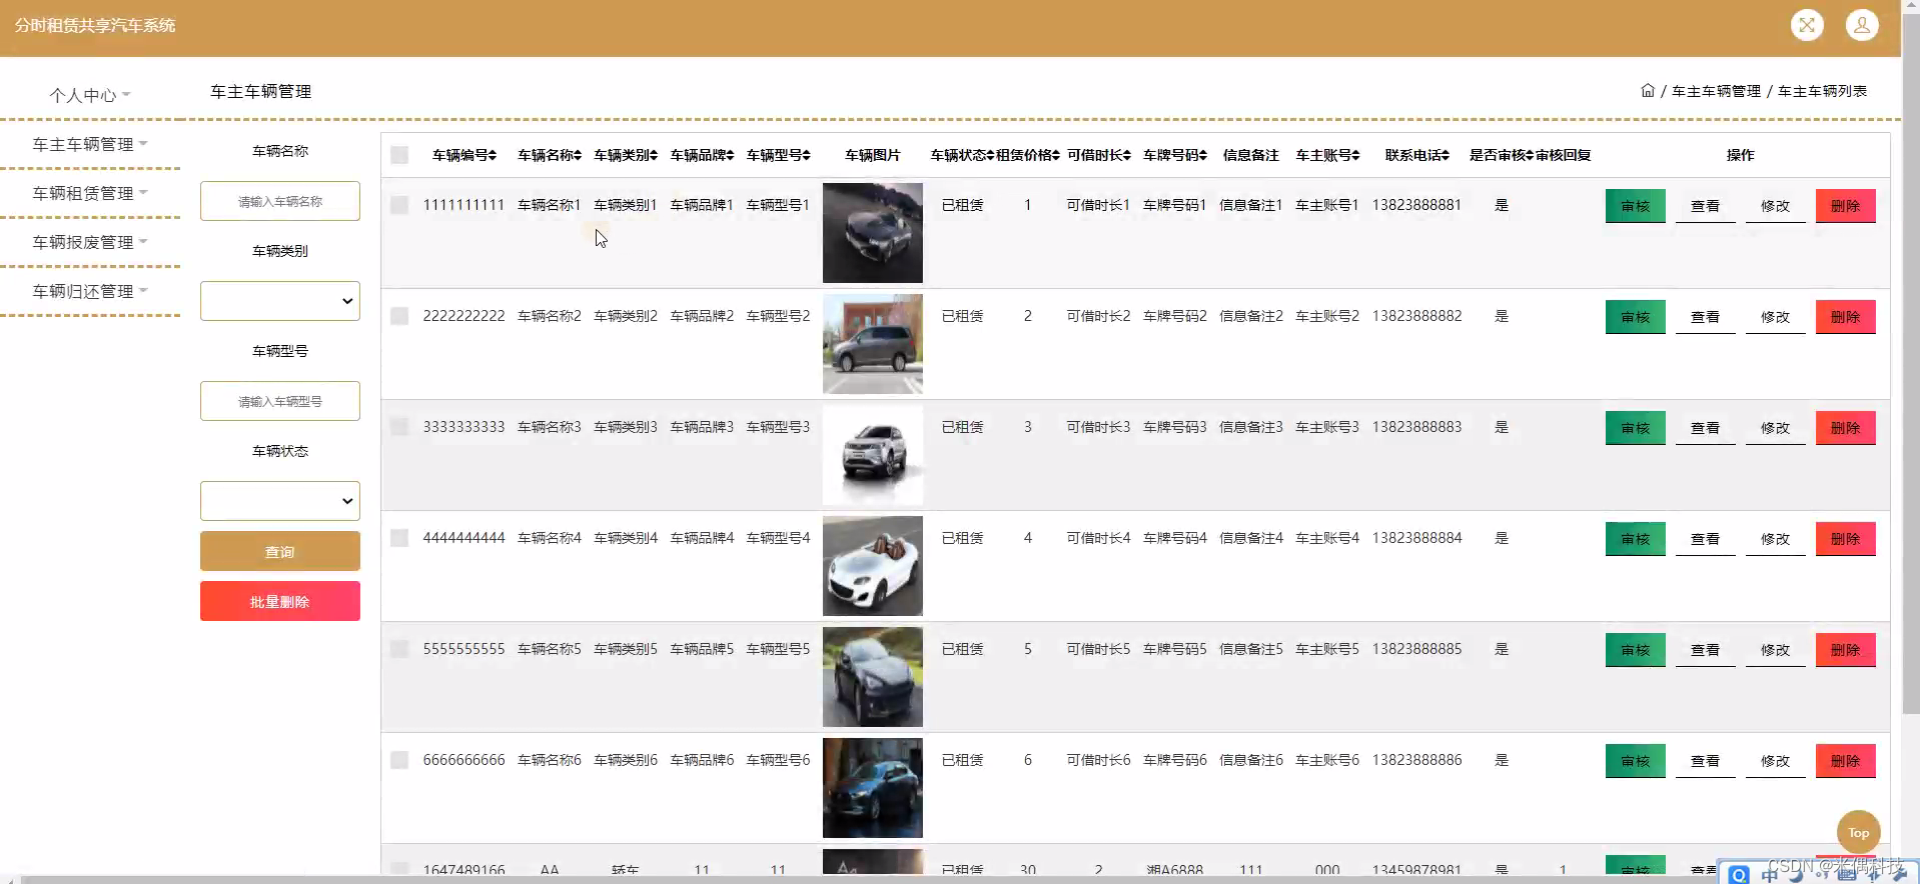Click 修改 for row 3333333333
1920x884 pixels.
(1775, 428)
